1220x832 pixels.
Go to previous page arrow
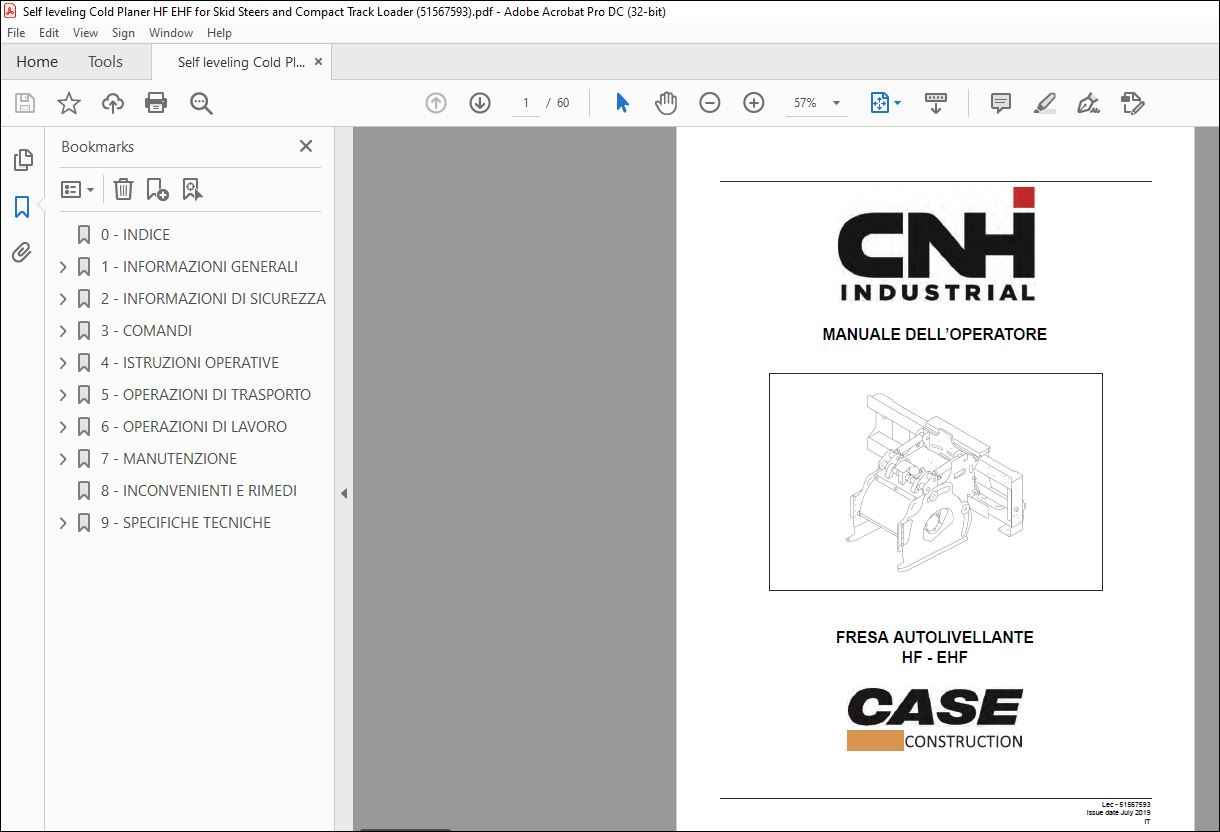coord(436,103)
